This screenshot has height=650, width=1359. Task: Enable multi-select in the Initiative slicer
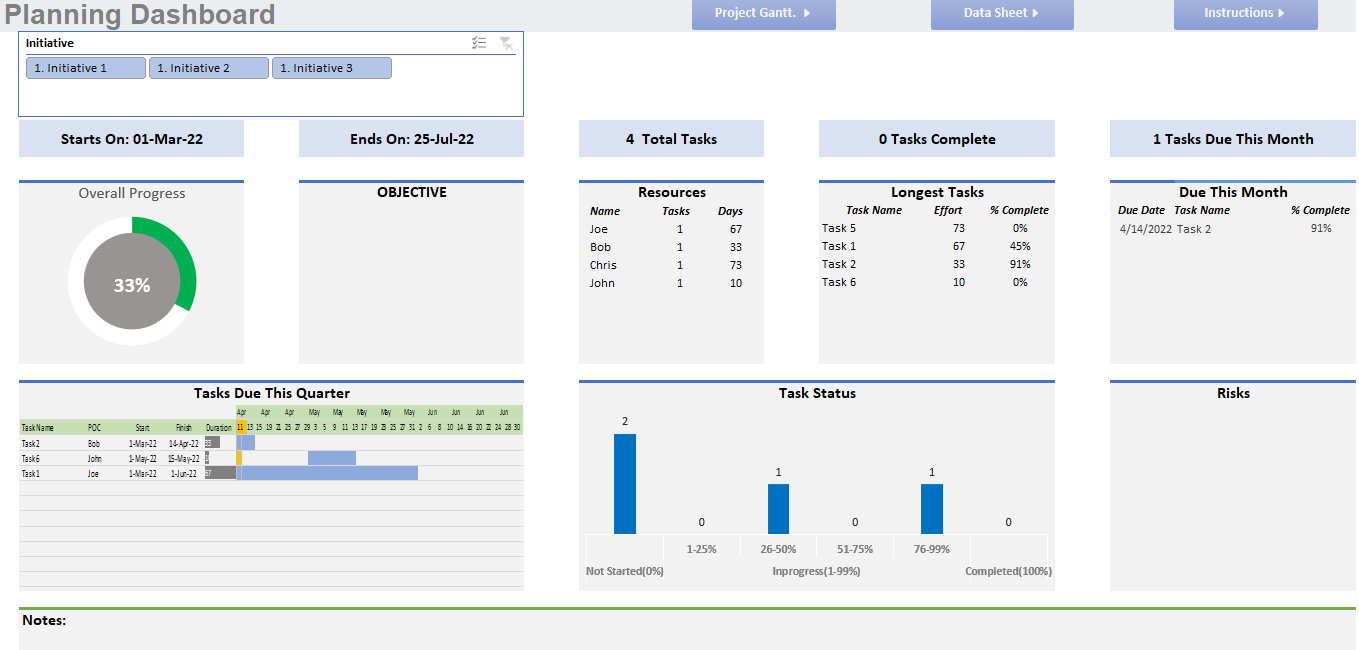[479, 43]
